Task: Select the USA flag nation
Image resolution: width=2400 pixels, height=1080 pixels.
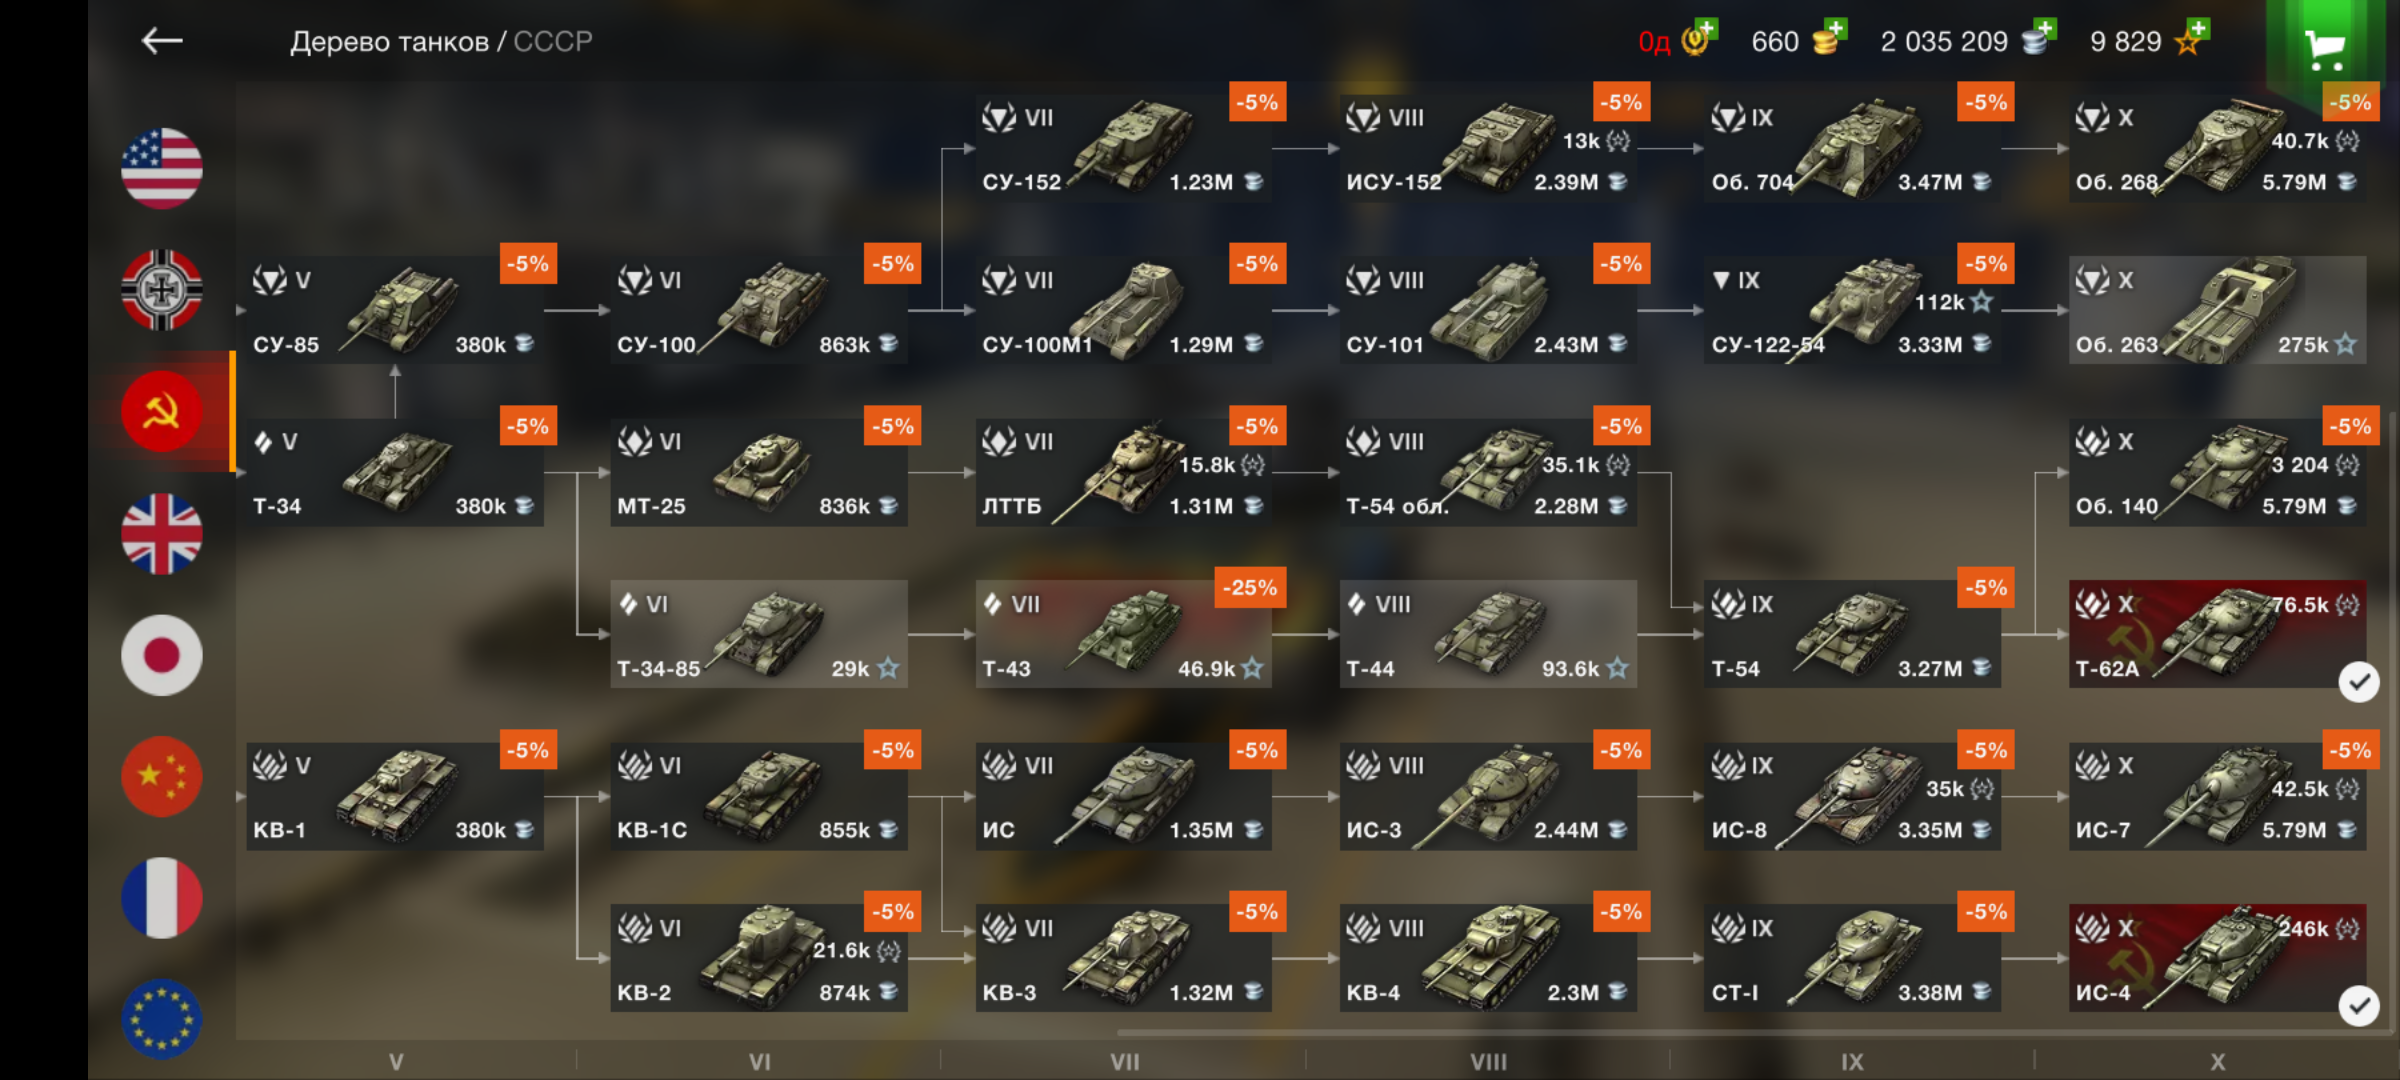Action: [x=162, y=168]
